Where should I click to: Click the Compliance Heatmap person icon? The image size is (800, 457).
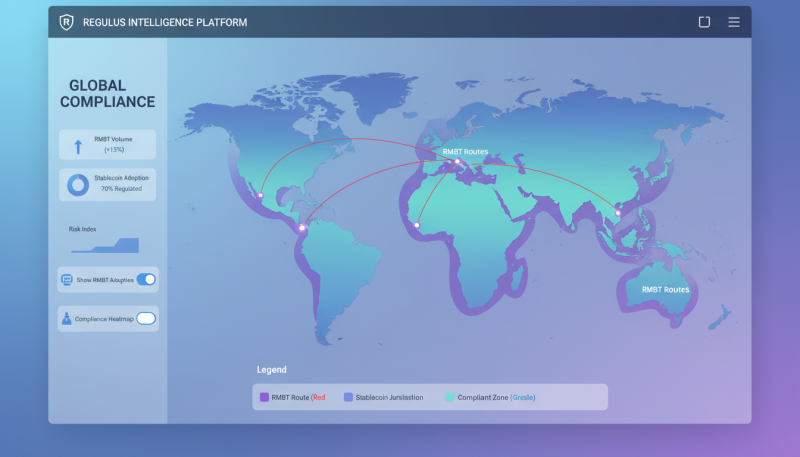[x=67, y=319]
